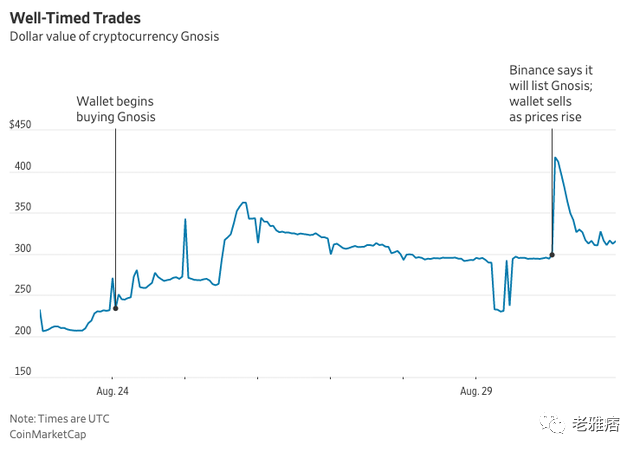Screen dimensions: 640x452
Task: Select the 350 y-axis label
Action: pyautogui.click(x=24, y=208)
